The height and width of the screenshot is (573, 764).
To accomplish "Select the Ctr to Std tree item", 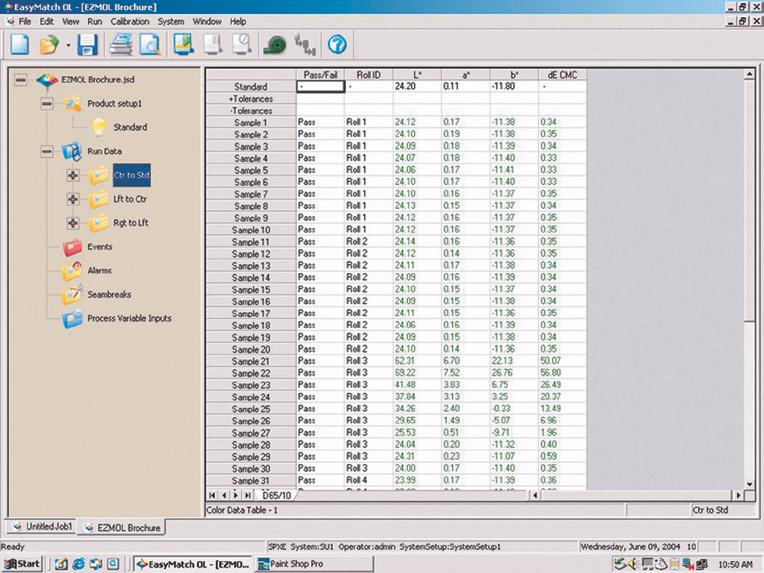I will point(132,175).
